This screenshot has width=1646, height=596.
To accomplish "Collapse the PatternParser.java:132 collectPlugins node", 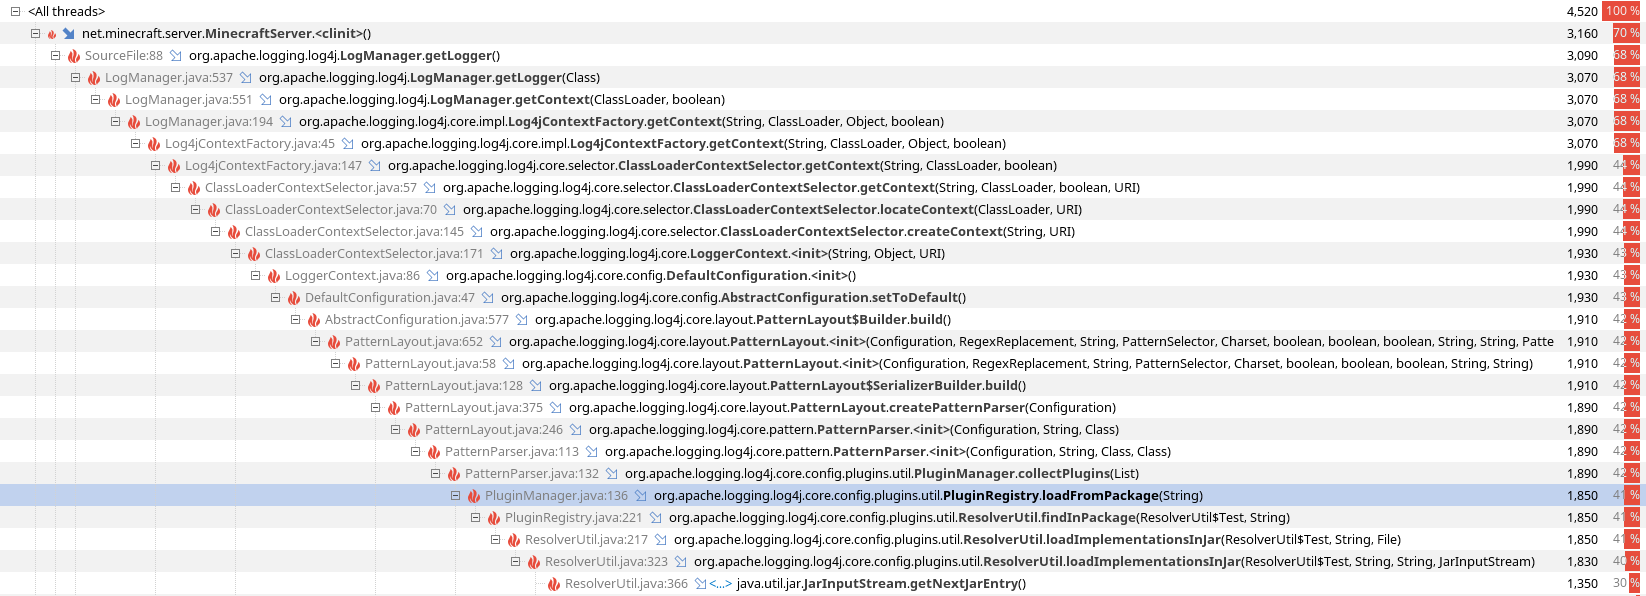I will click(435, 474).
